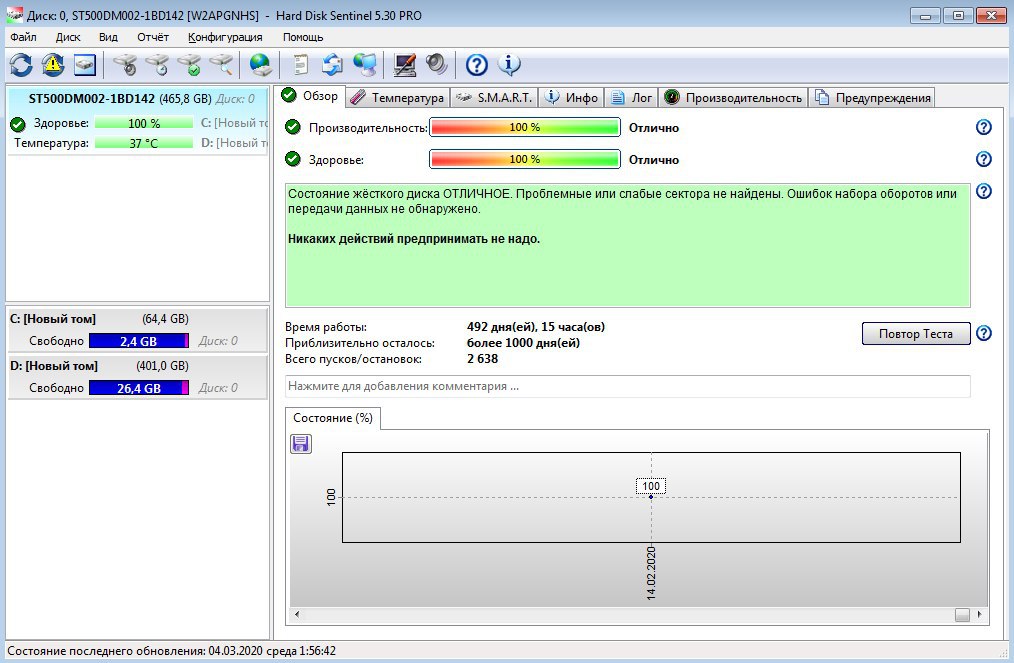Image resolution: width=1014 pixels, height=663 pixels.
Task: Click the disk with magnifier icon
Action: (221, 65)
